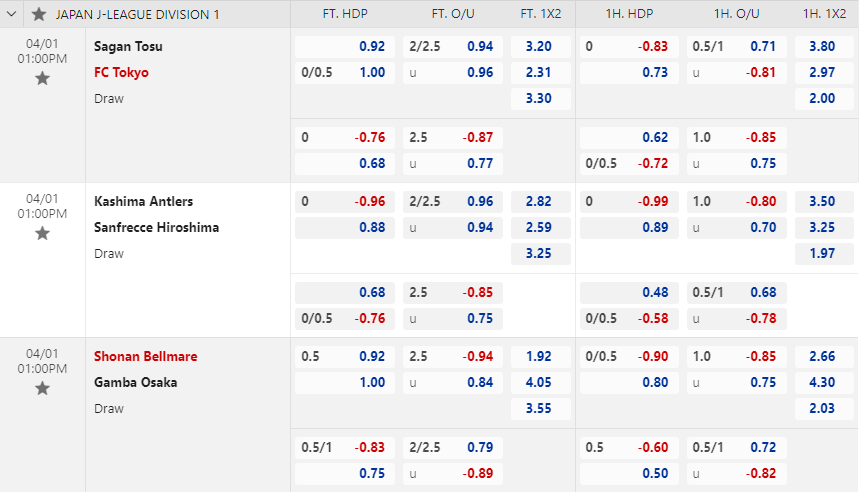
Task: Select Shonan Bellmare 1H 1X2 odds 2.66
Action: [x=824, y=357]
